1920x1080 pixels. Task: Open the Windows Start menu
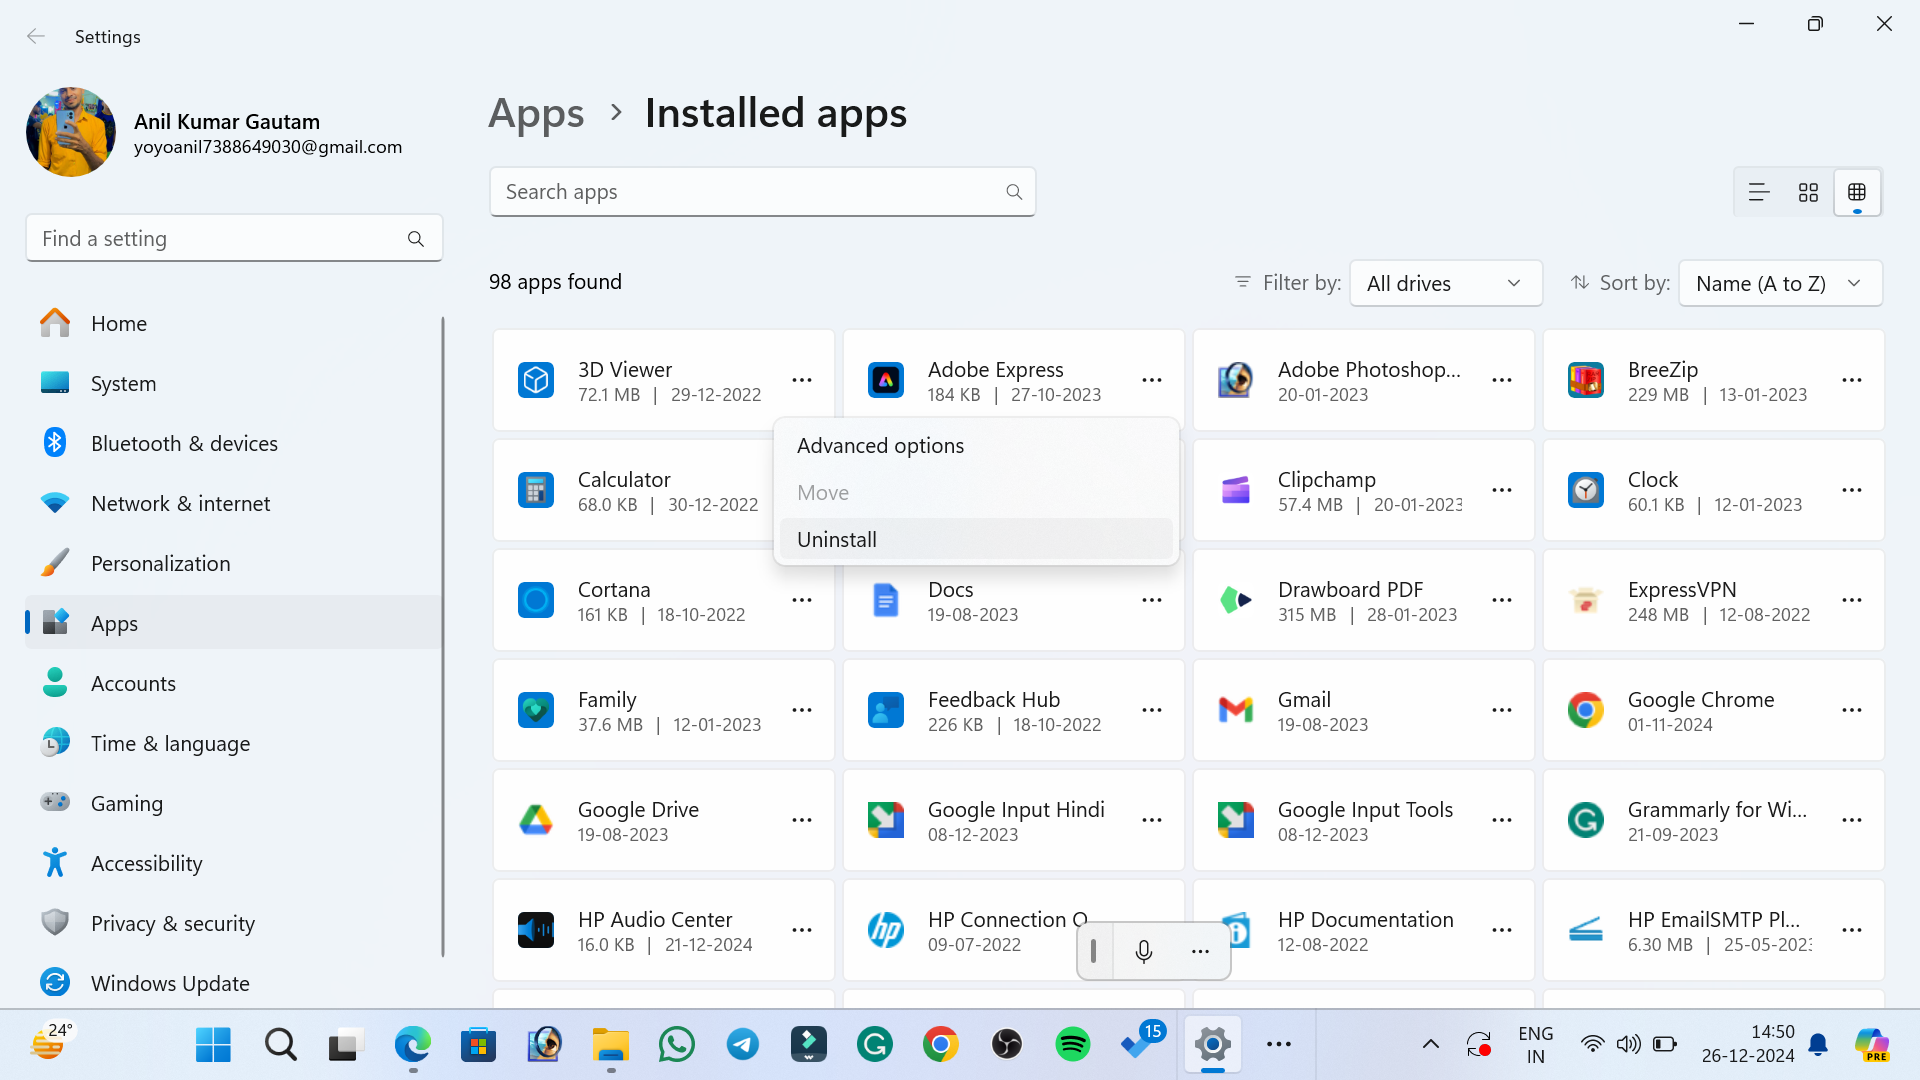(x=213, y=1045)
